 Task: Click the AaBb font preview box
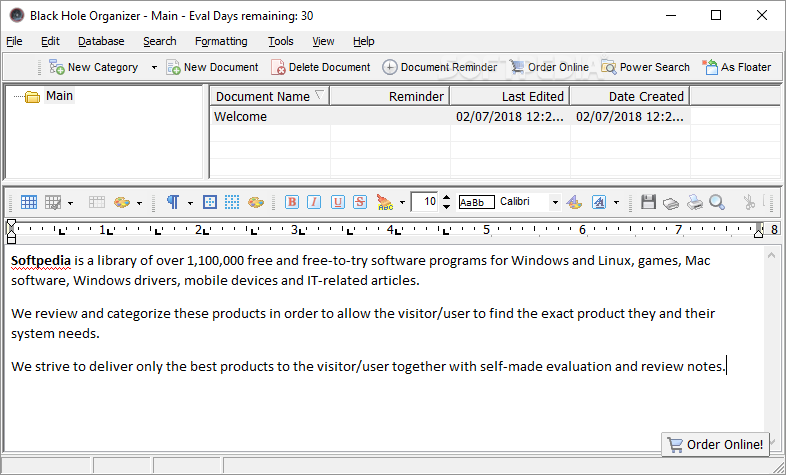pos(477,202)
